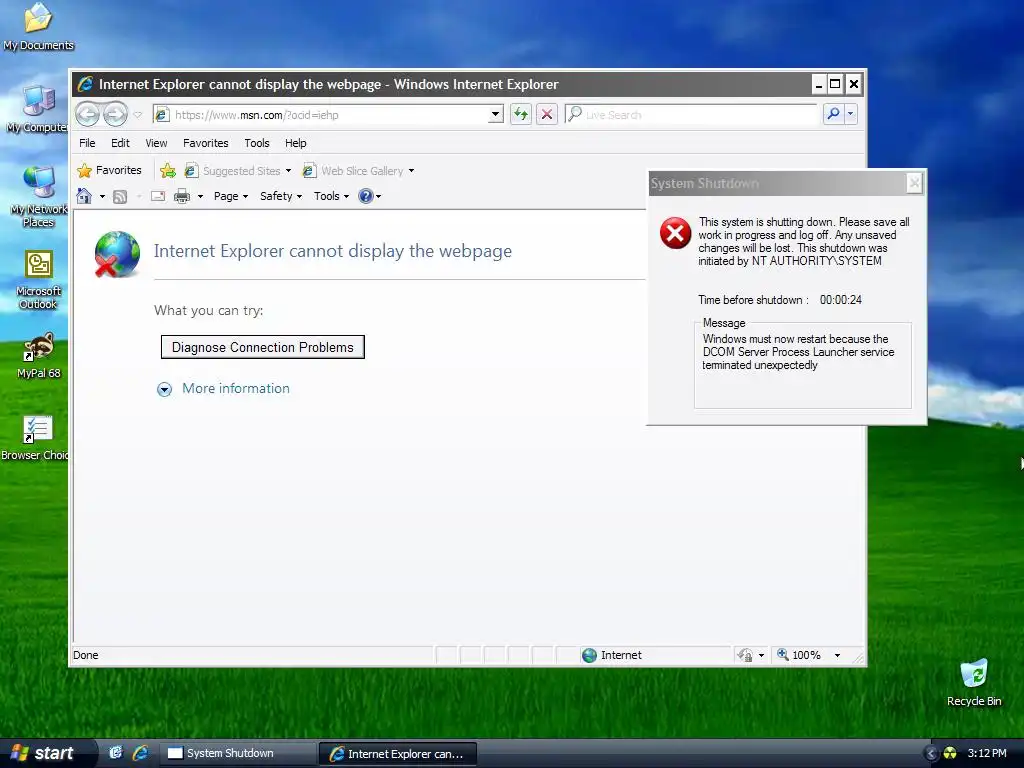The height and width of the screenshot is (768, 1024).
Task: Click the msn.com address bar
Action: [328, 115]
